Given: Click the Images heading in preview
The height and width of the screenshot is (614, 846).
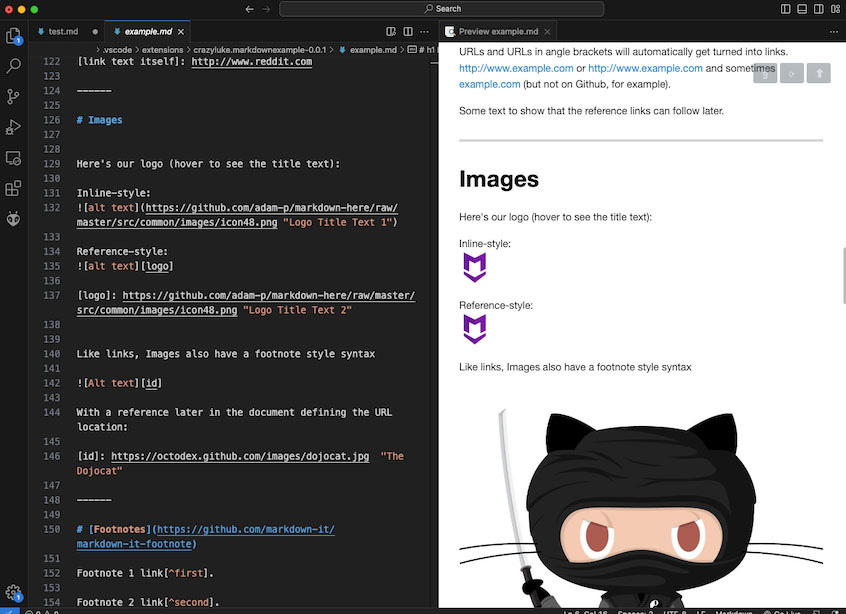Looking at the screenshot, I should pos(499,179).
